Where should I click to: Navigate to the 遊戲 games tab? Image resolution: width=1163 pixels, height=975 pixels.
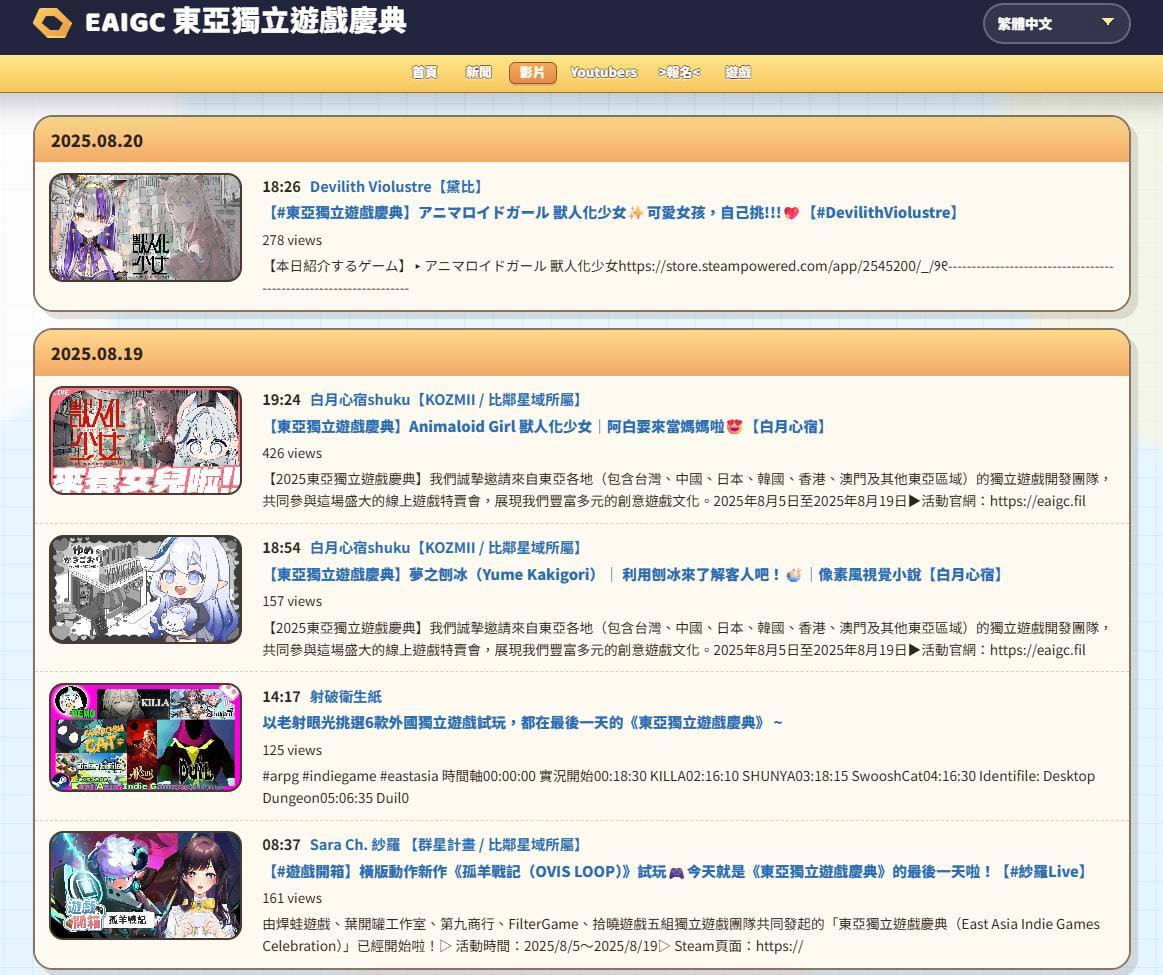[x=738, y=72]
